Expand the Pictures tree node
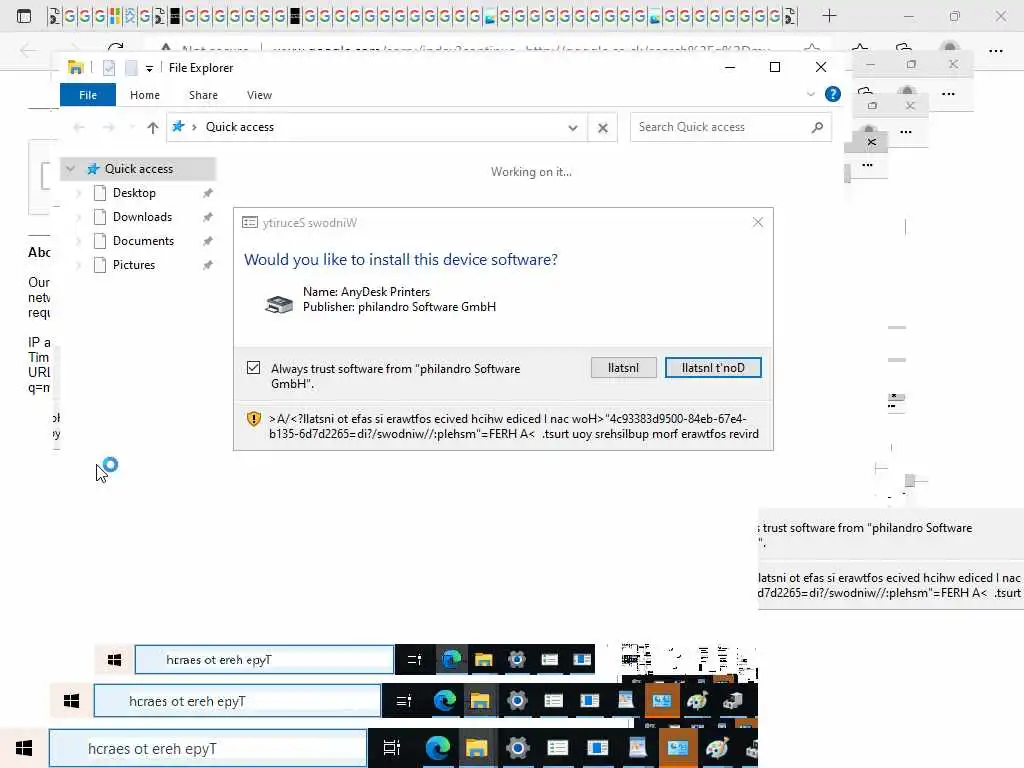Screen dimensions: 1024x768 pos(79,264)
